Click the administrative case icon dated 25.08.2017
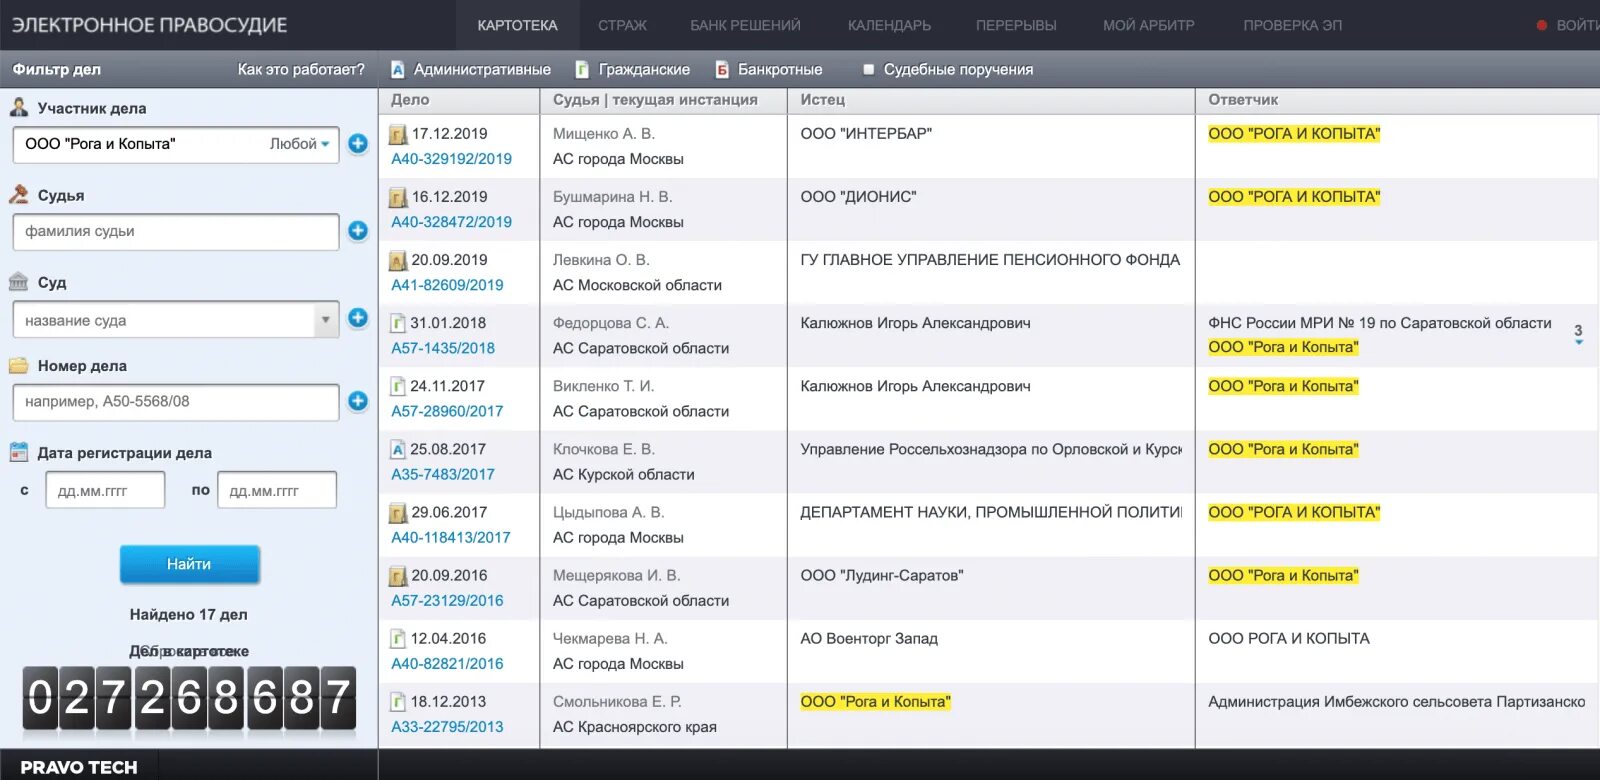 [398, 449]
